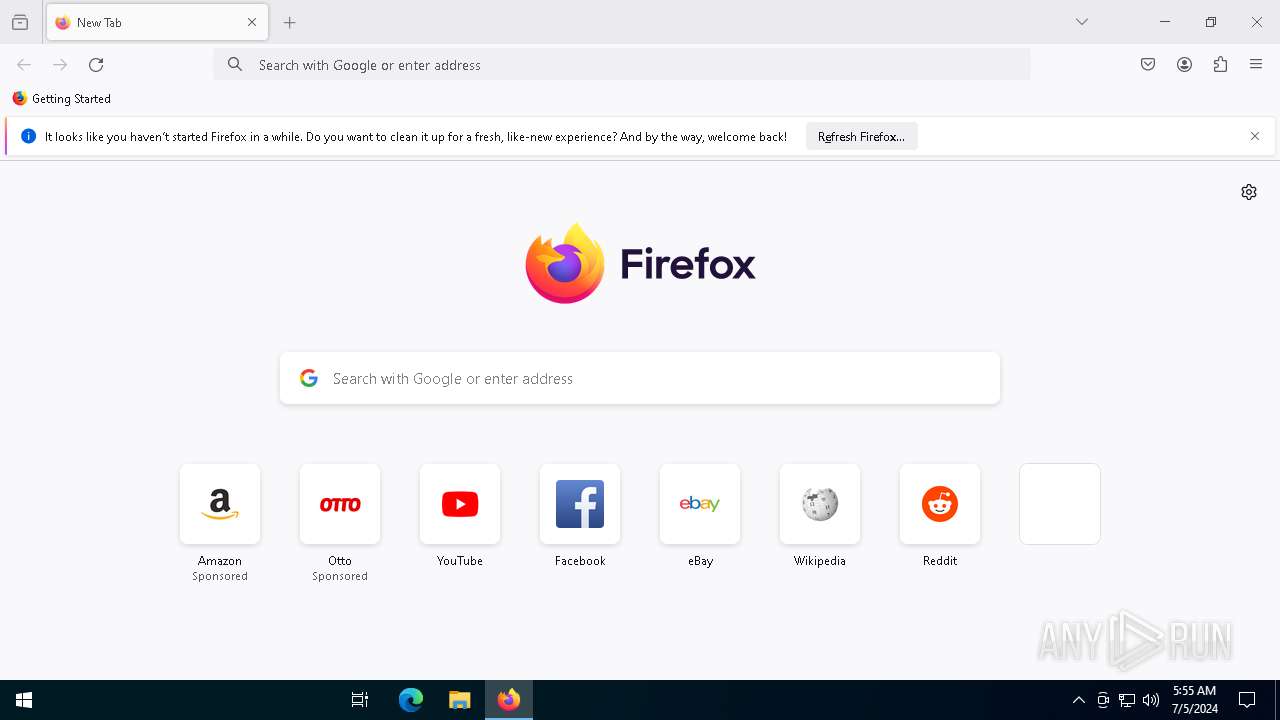This screenshot has height=720, width=1280.
Task: Click the Firefox taskbar icon
Action: [x=509, y=700]
